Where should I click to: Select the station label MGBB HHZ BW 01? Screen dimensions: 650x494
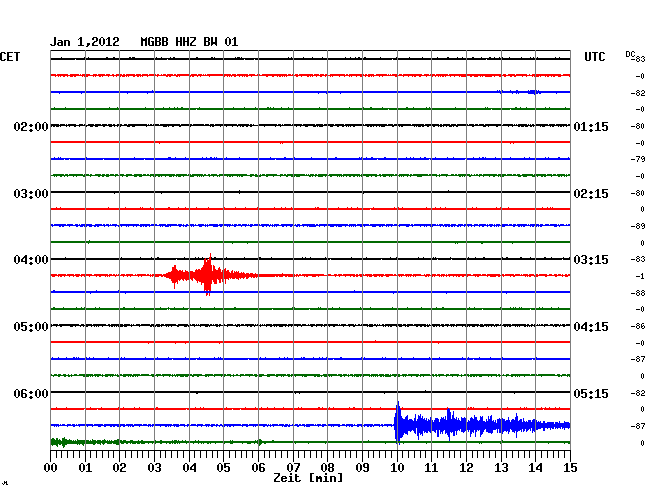pyautogui.click(x=189, y=42)
